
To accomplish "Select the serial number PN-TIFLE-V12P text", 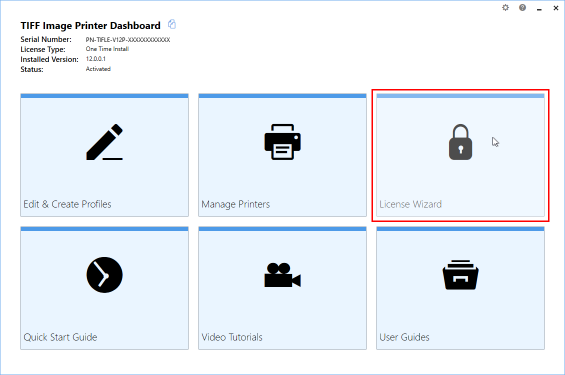I will point(128,40).
